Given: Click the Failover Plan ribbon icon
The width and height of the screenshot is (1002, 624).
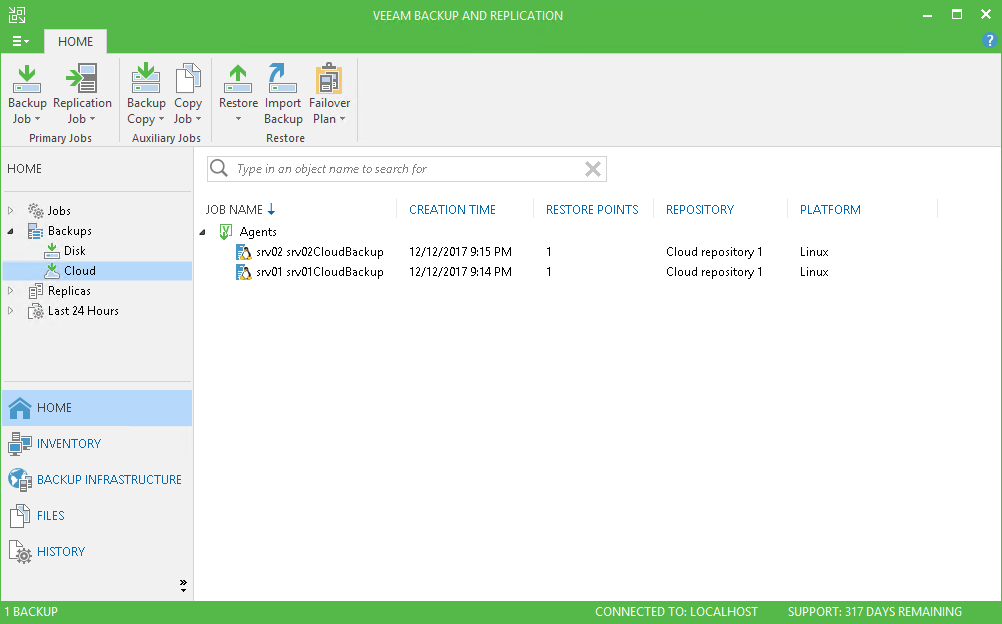Looking at the screenshot, I should pos(329,78).
